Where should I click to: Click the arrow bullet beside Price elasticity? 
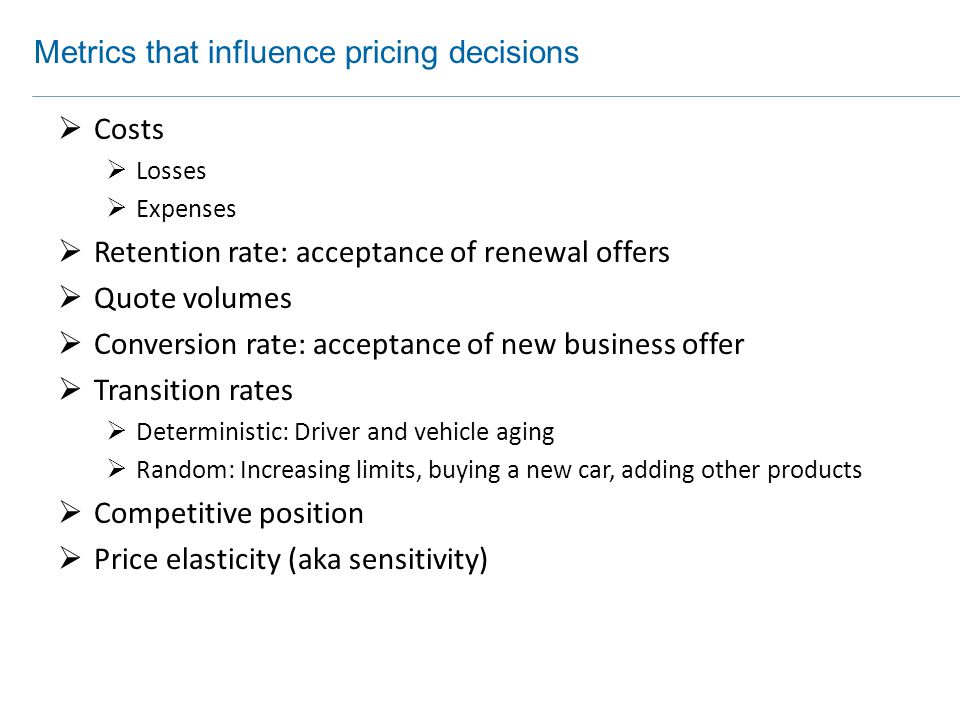pyautogui.click(x=70, y=558)
